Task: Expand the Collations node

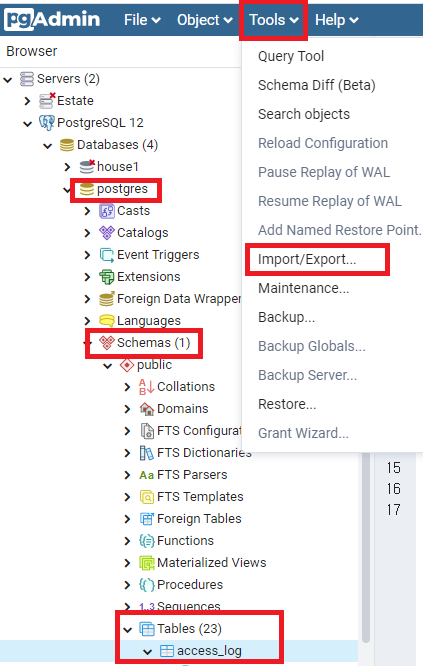Action: (127, 387)
